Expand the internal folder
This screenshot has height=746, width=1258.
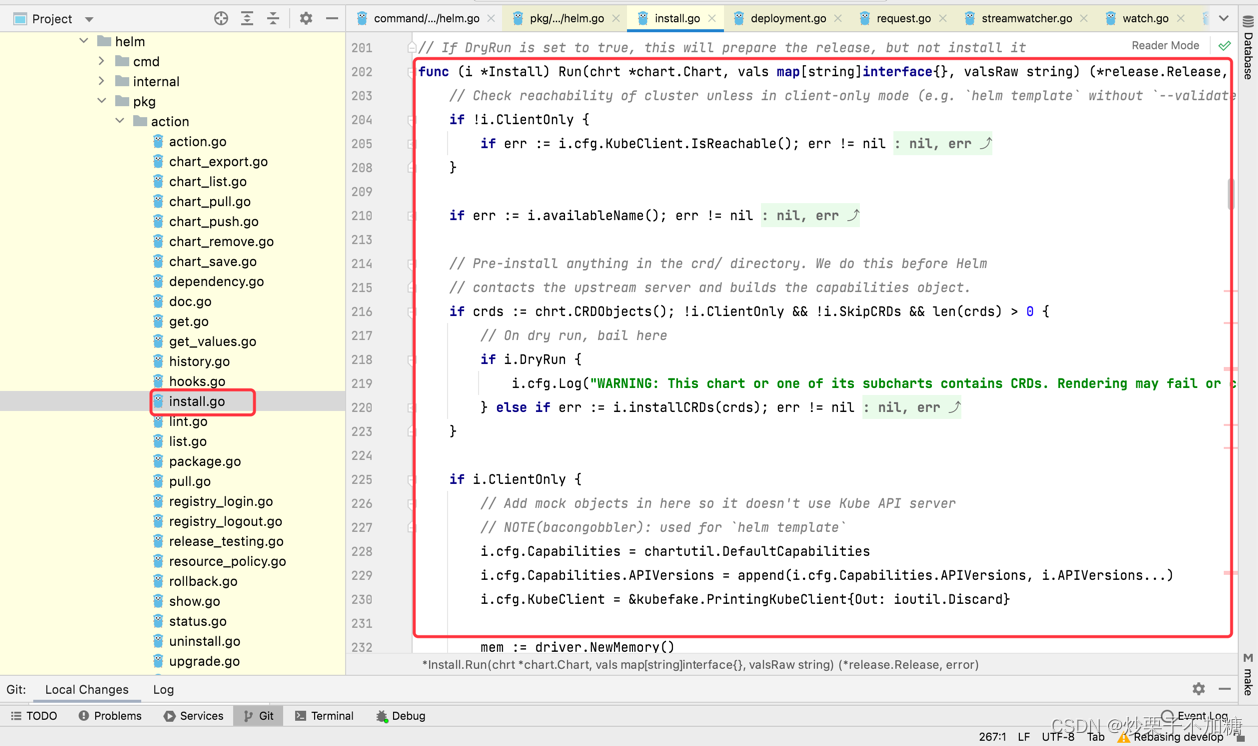click(x=102, y=81)
